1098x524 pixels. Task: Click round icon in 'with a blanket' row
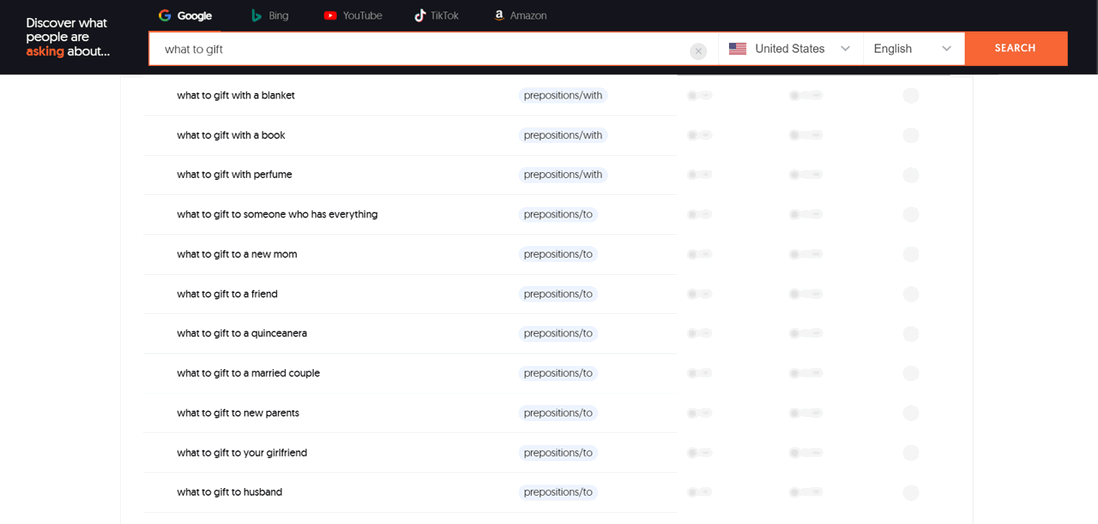pyautogui.click(x=910, y=96)
